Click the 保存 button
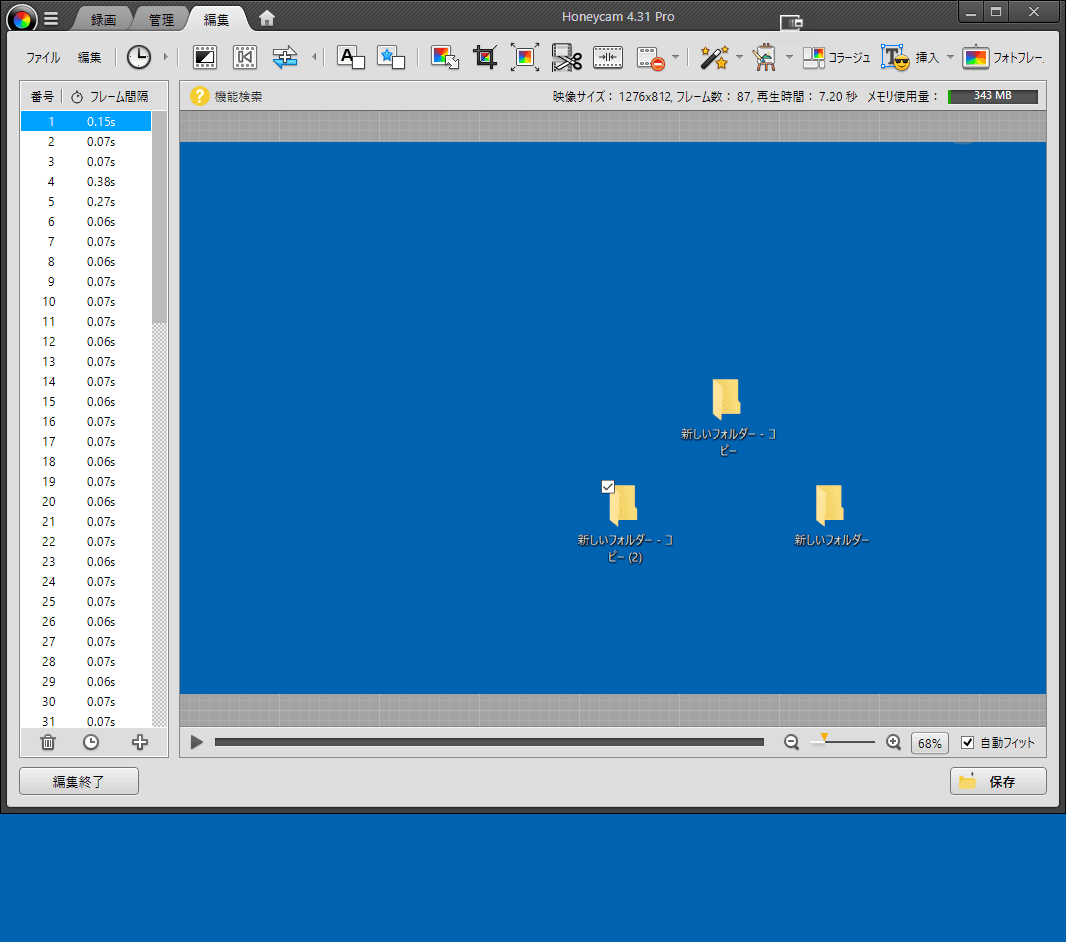This screenshot has width=1066, height=942. (998, 781)
